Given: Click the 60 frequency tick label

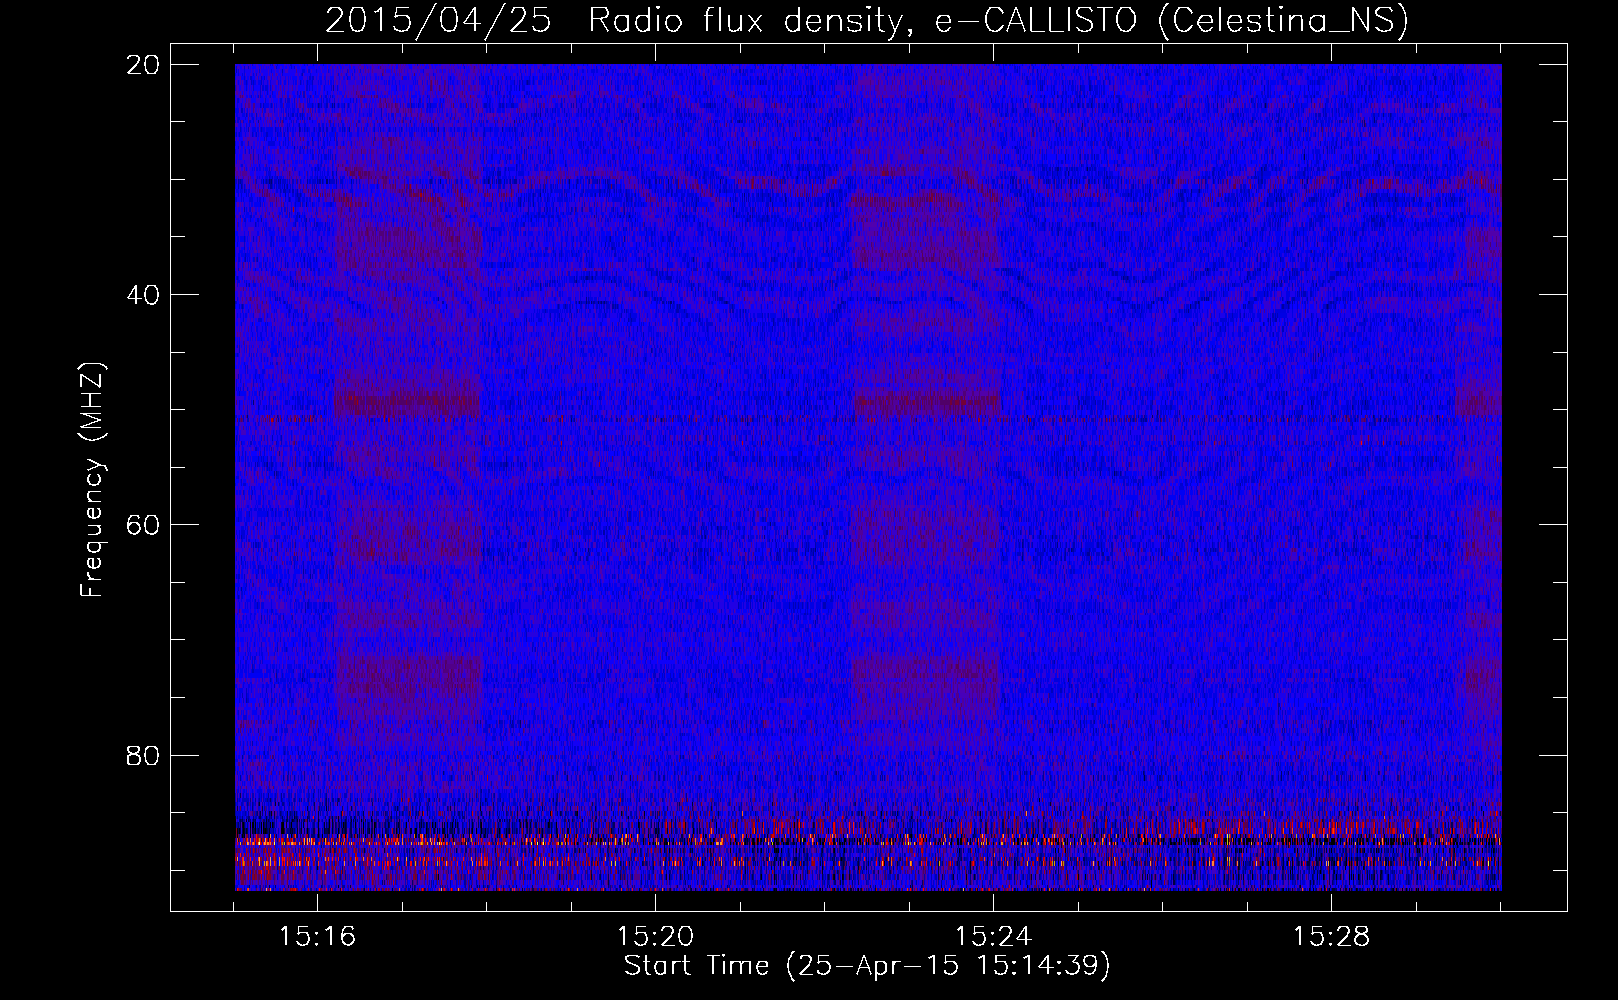Looking at the screenshot, I should [142, 524].
